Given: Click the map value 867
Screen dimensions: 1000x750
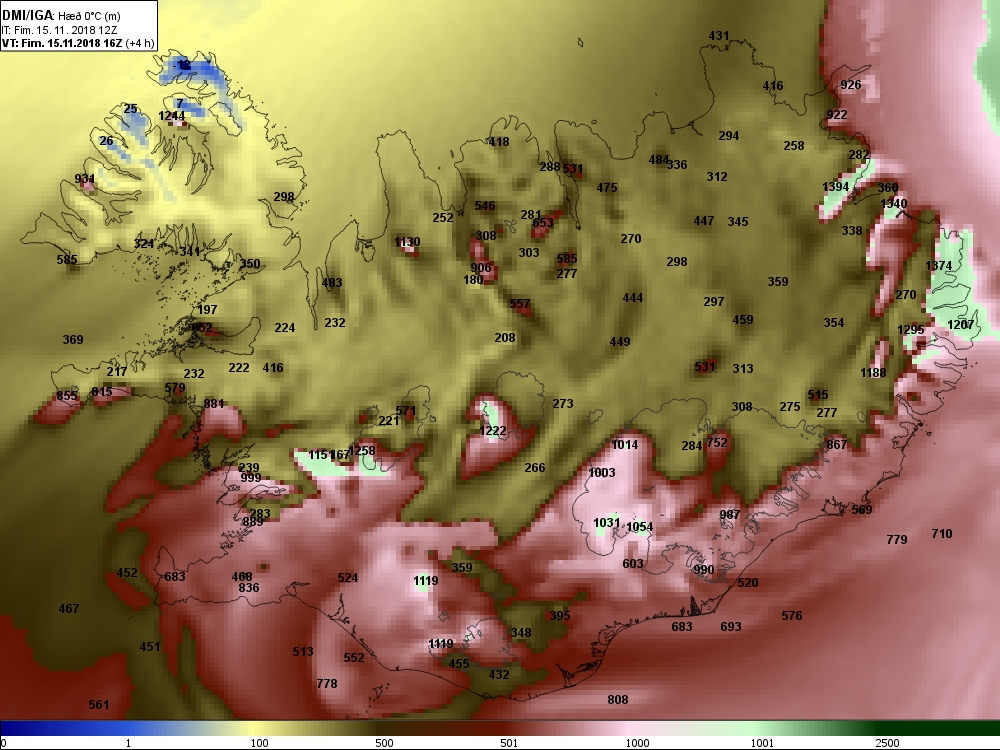Looking at the screenshot, I should click(x=837, y=445).
